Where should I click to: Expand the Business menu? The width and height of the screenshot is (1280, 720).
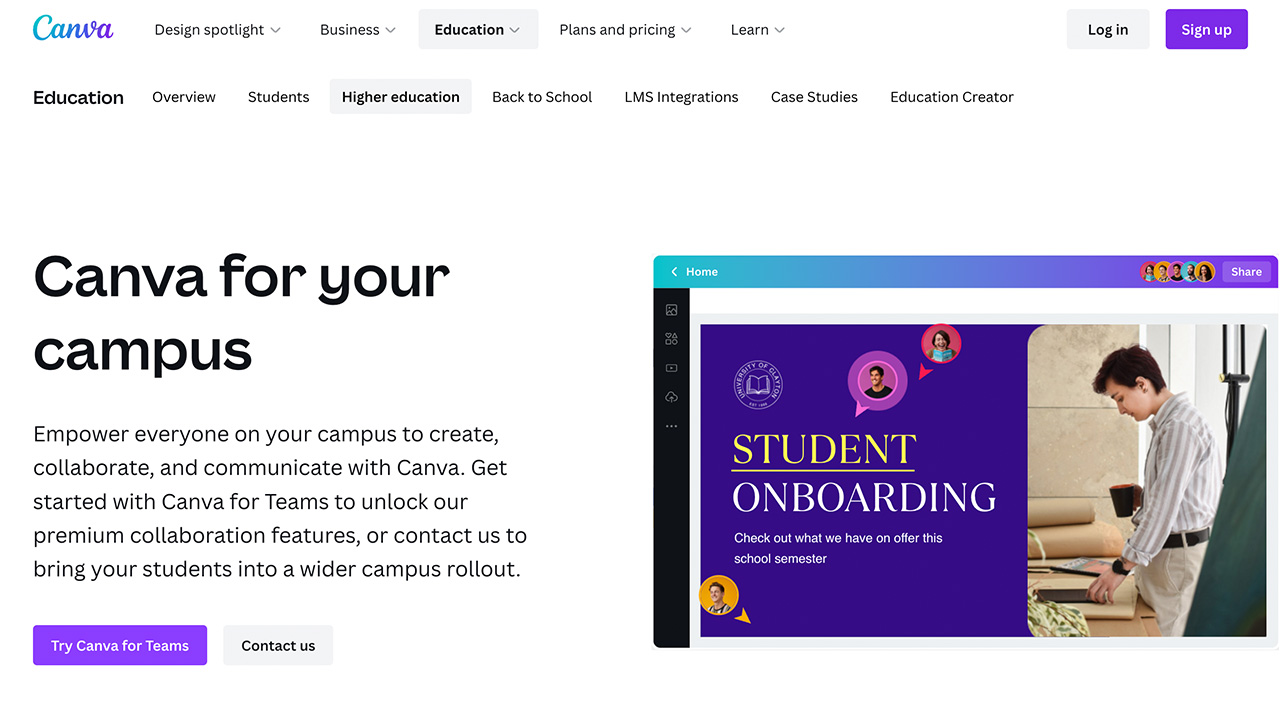[358, 30]
